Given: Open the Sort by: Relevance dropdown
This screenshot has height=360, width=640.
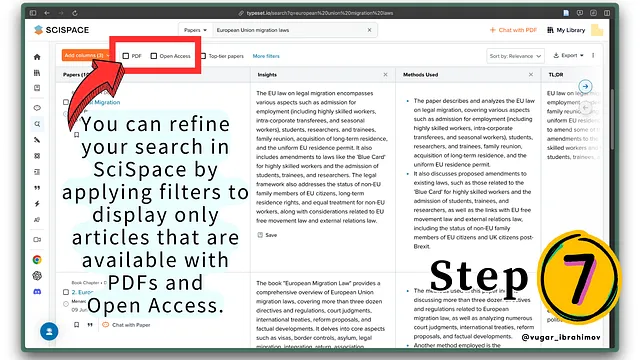Looking at the screenshot, I should click(515, 56).
